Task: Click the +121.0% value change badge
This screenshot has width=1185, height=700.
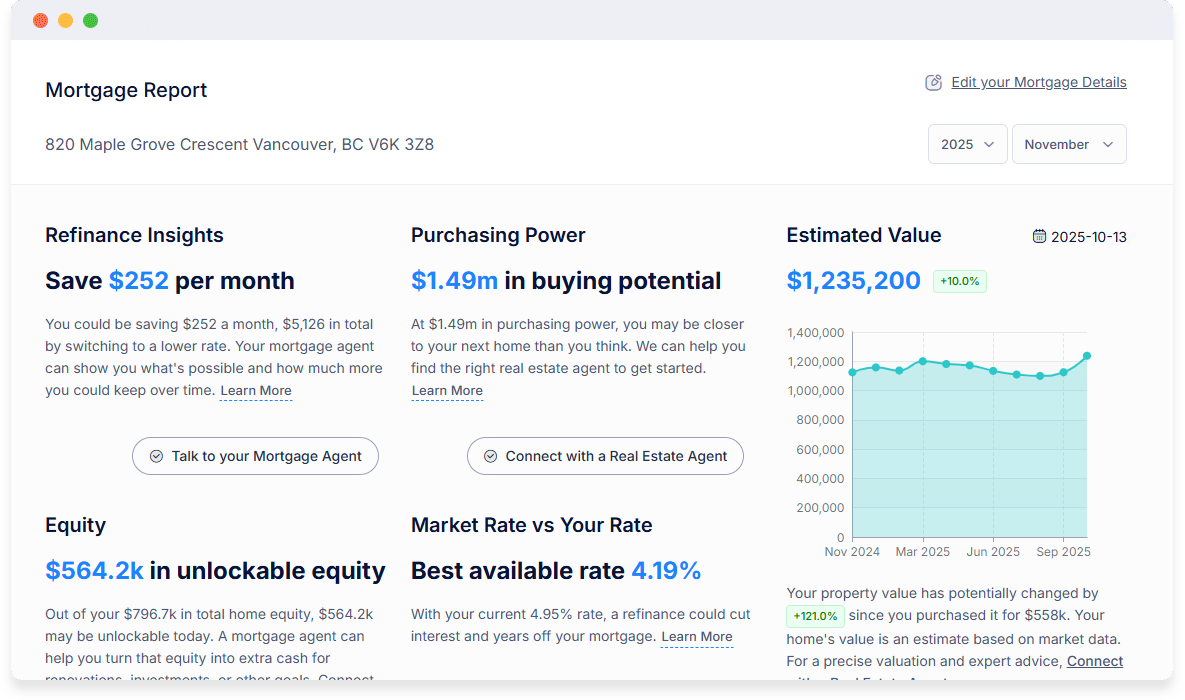Action: click(816, 616)
